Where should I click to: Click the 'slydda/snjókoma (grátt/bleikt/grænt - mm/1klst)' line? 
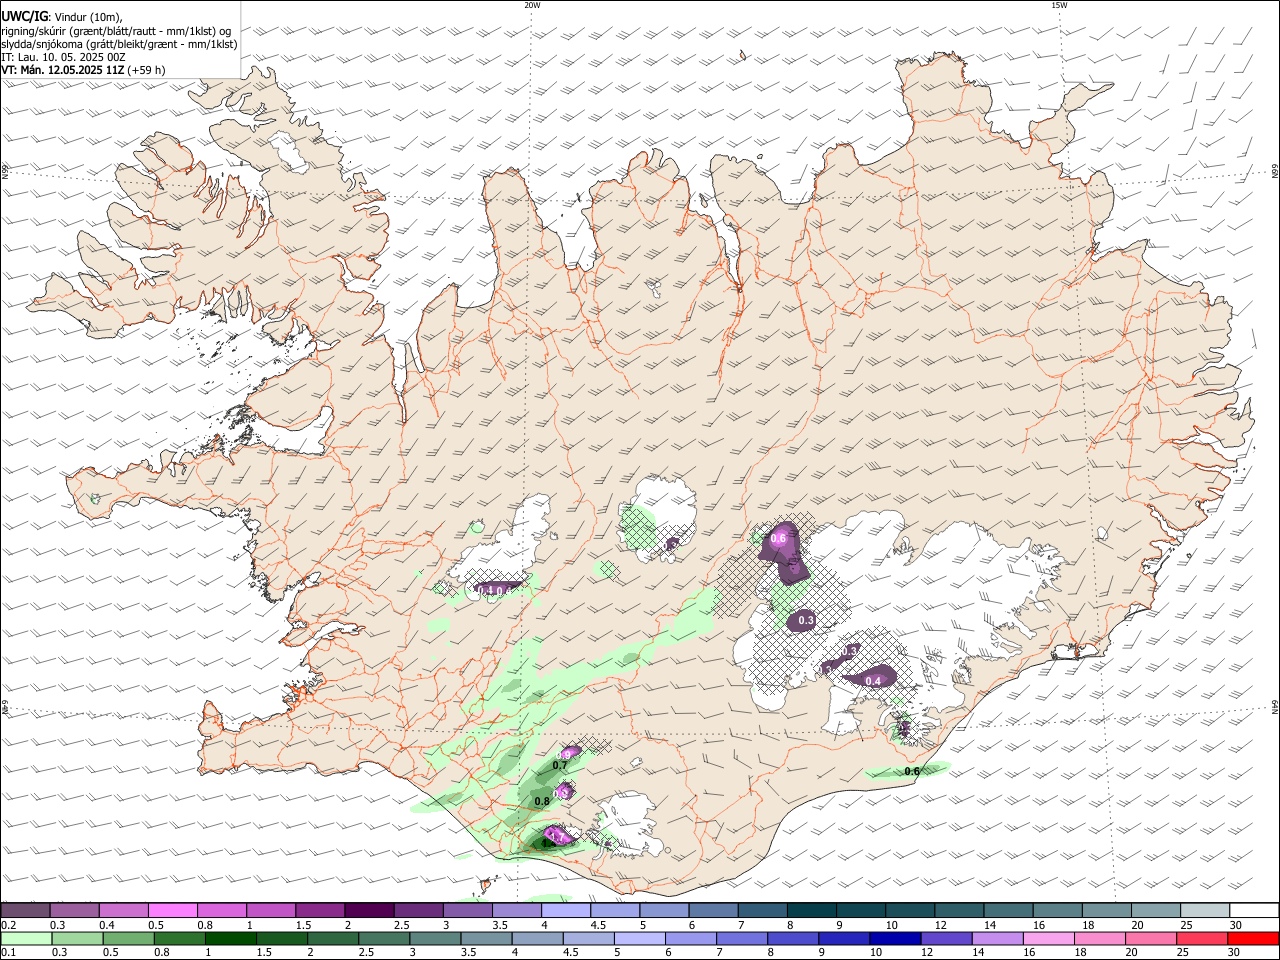pos(119,44)
